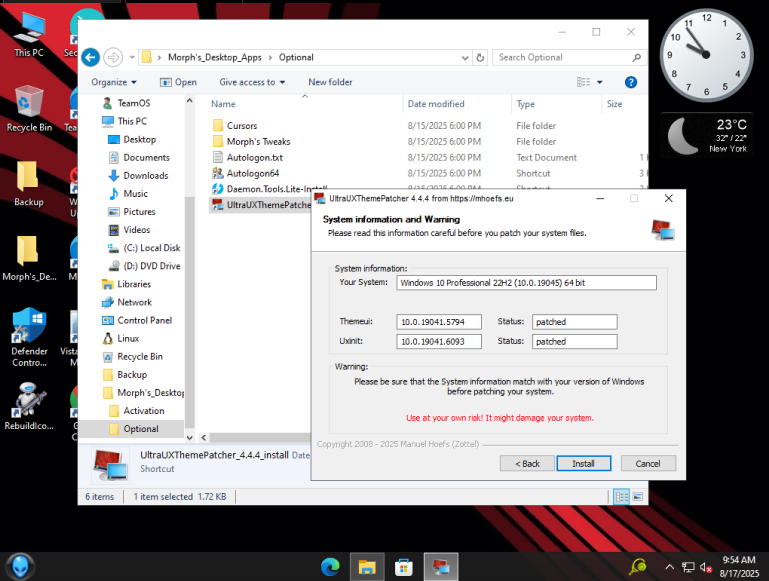Screen dimensions: 769x581
Task: Click Cancel in patcher dialog
Action: 648,464
